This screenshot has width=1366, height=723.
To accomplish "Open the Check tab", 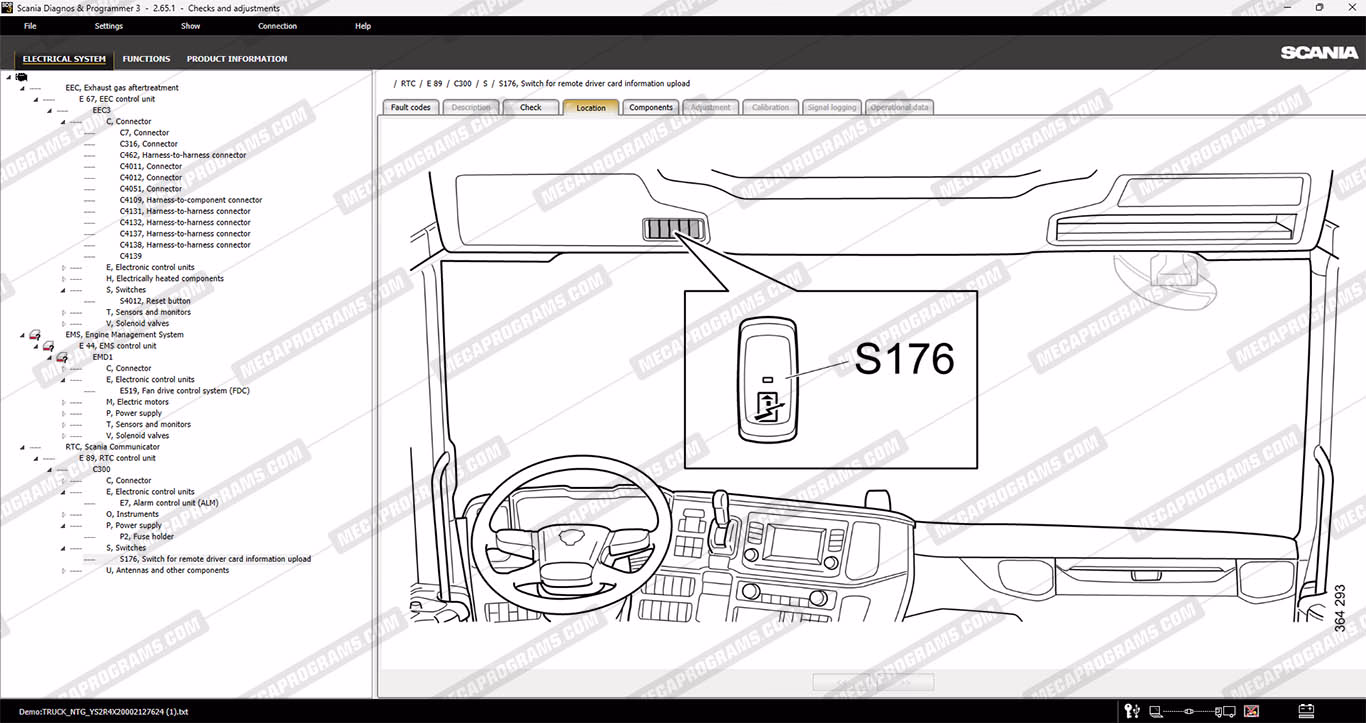I will pyautogui.click(x=531, y=107).
